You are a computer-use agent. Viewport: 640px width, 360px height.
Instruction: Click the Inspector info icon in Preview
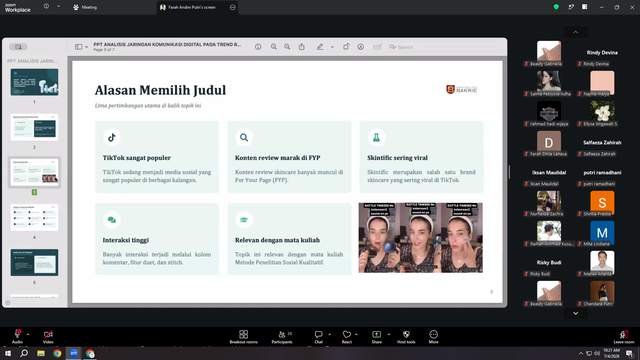click(258, 47)
